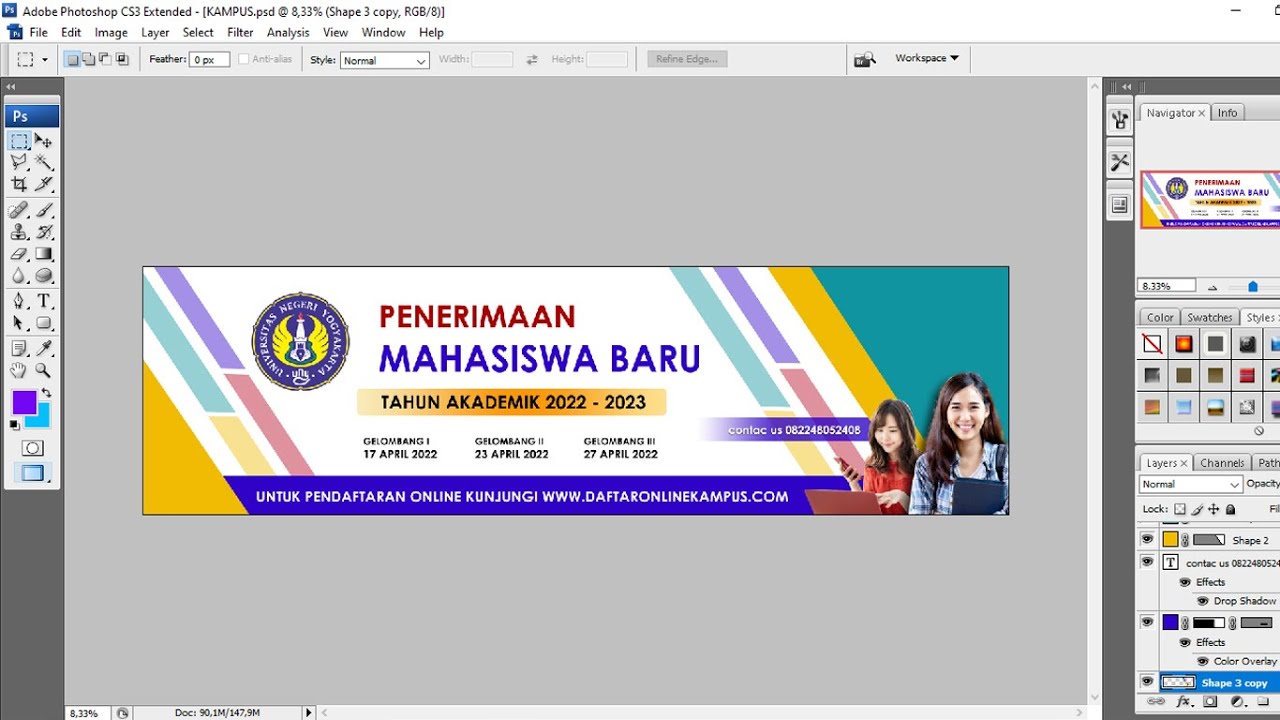
Task: Select the Sponge tool
Action: tap(44, 275)
